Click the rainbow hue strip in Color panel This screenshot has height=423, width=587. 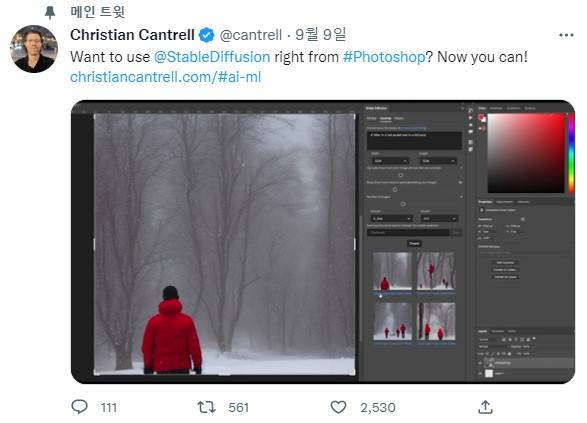click(571, 153)
